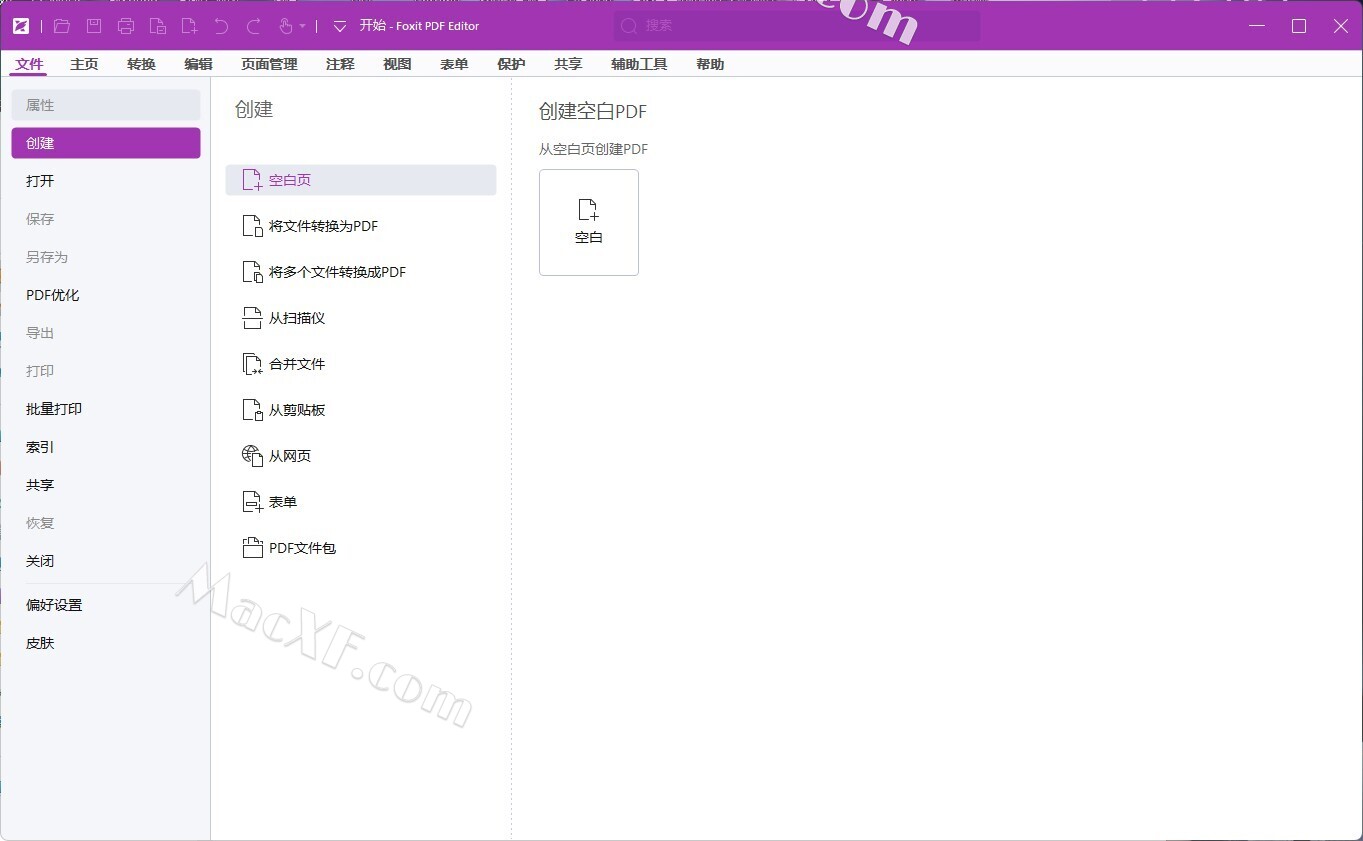
Task: Switch to the 页面管理 tab
Action: pyautogui.click(x=269, y=64)
